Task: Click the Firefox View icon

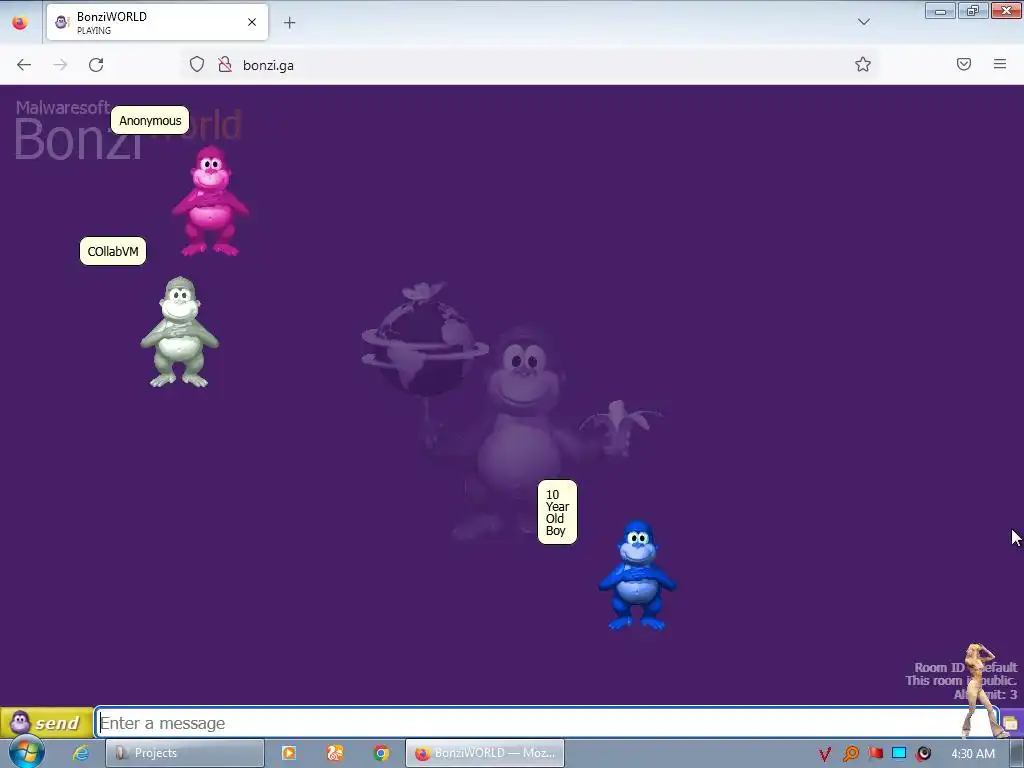Action: tap(20, 23)
